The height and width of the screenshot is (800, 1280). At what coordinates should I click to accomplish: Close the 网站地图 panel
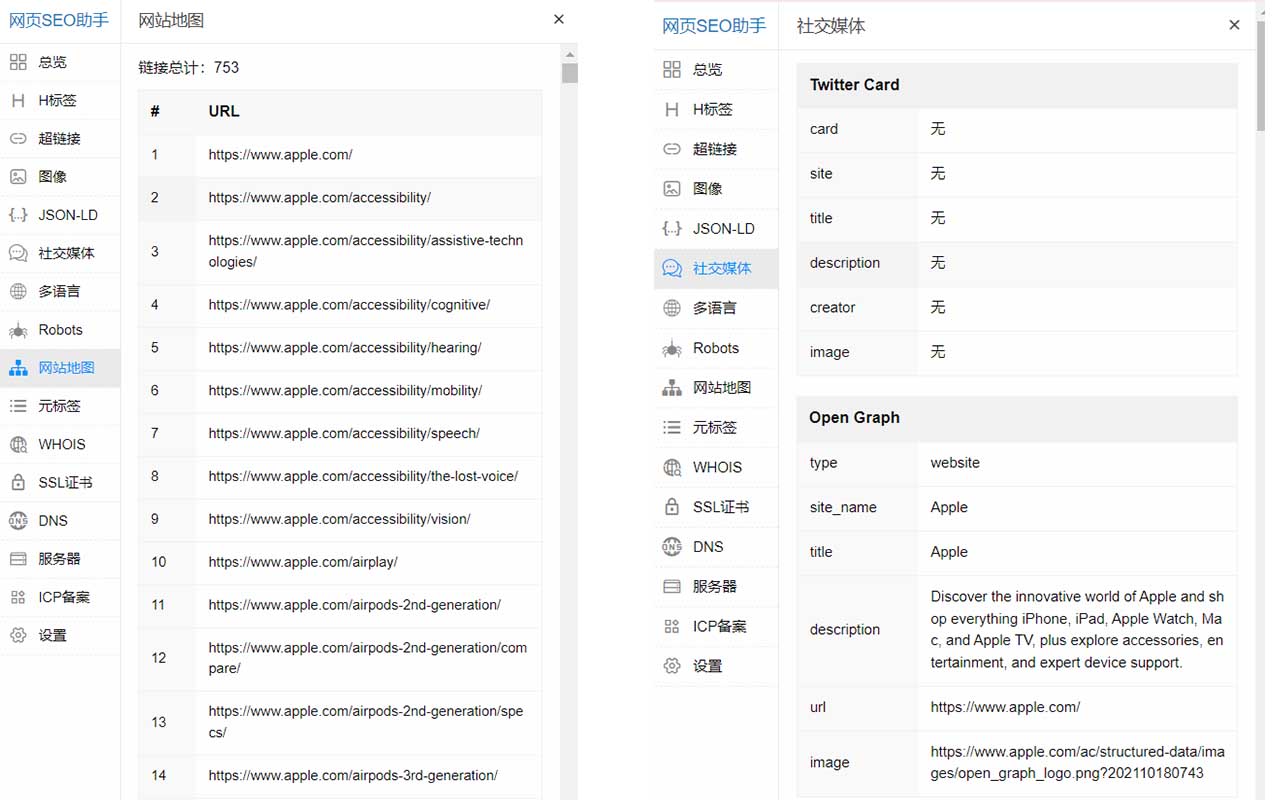click(x=559, y=19)
